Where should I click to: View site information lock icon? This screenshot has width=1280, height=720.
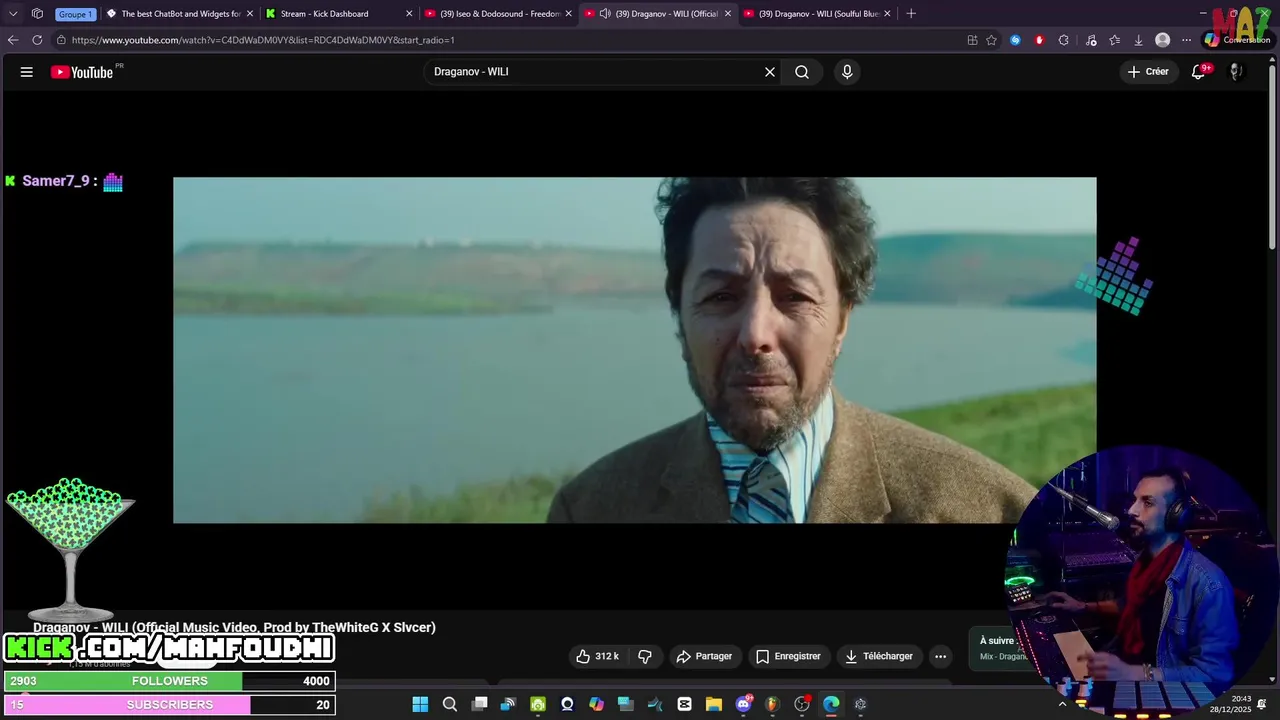pyautogui.click(x=61, y=40)
